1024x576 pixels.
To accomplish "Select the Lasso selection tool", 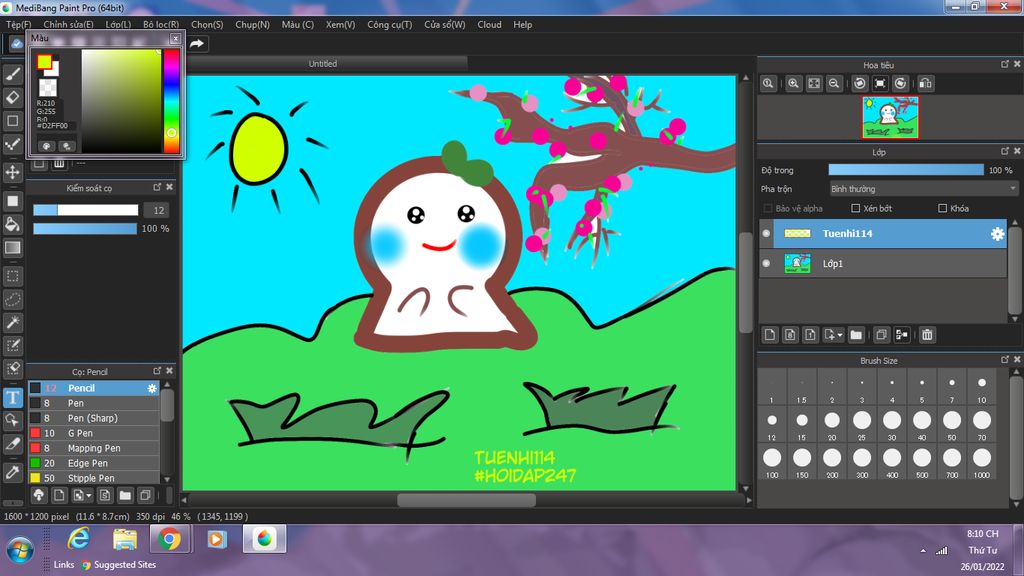I will [x=12, y=299].
